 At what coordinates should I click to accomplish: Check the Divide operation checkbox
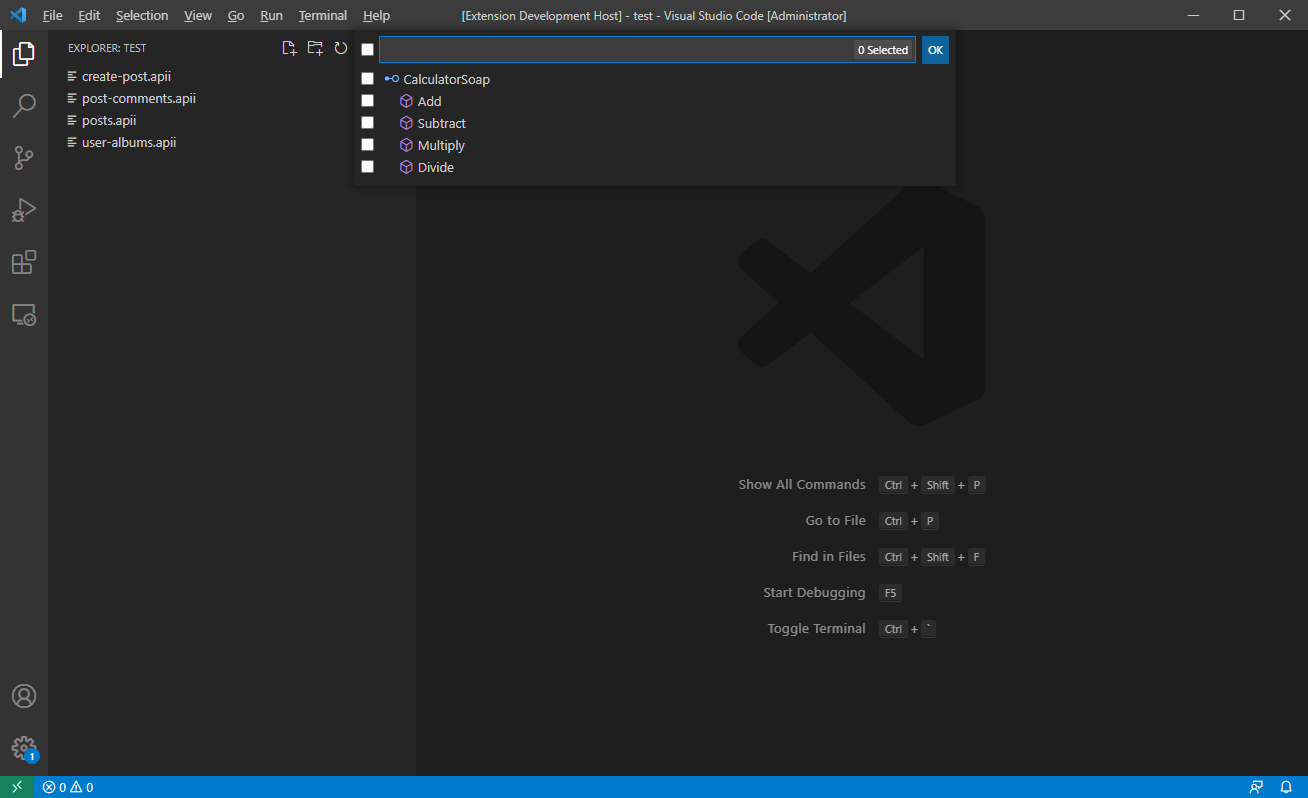point(367,167)
